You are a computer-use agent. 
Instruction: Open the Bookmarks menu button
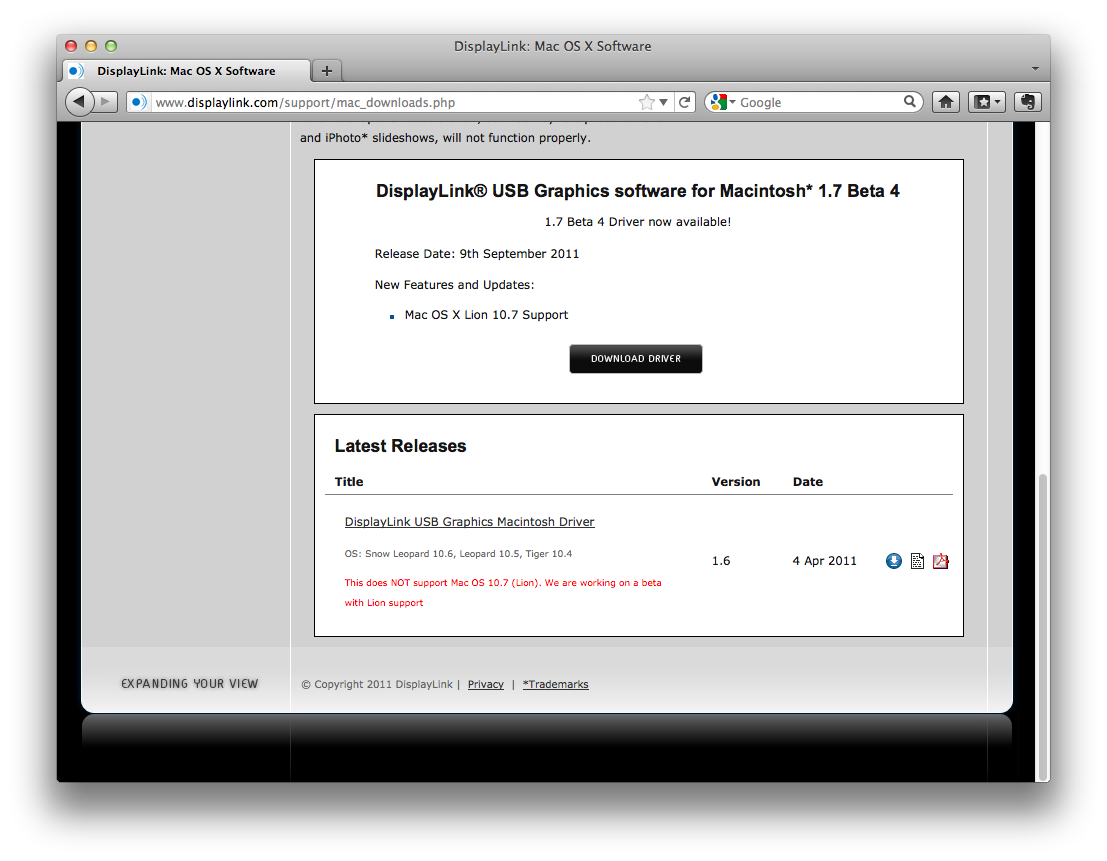[x=986, y=102]
